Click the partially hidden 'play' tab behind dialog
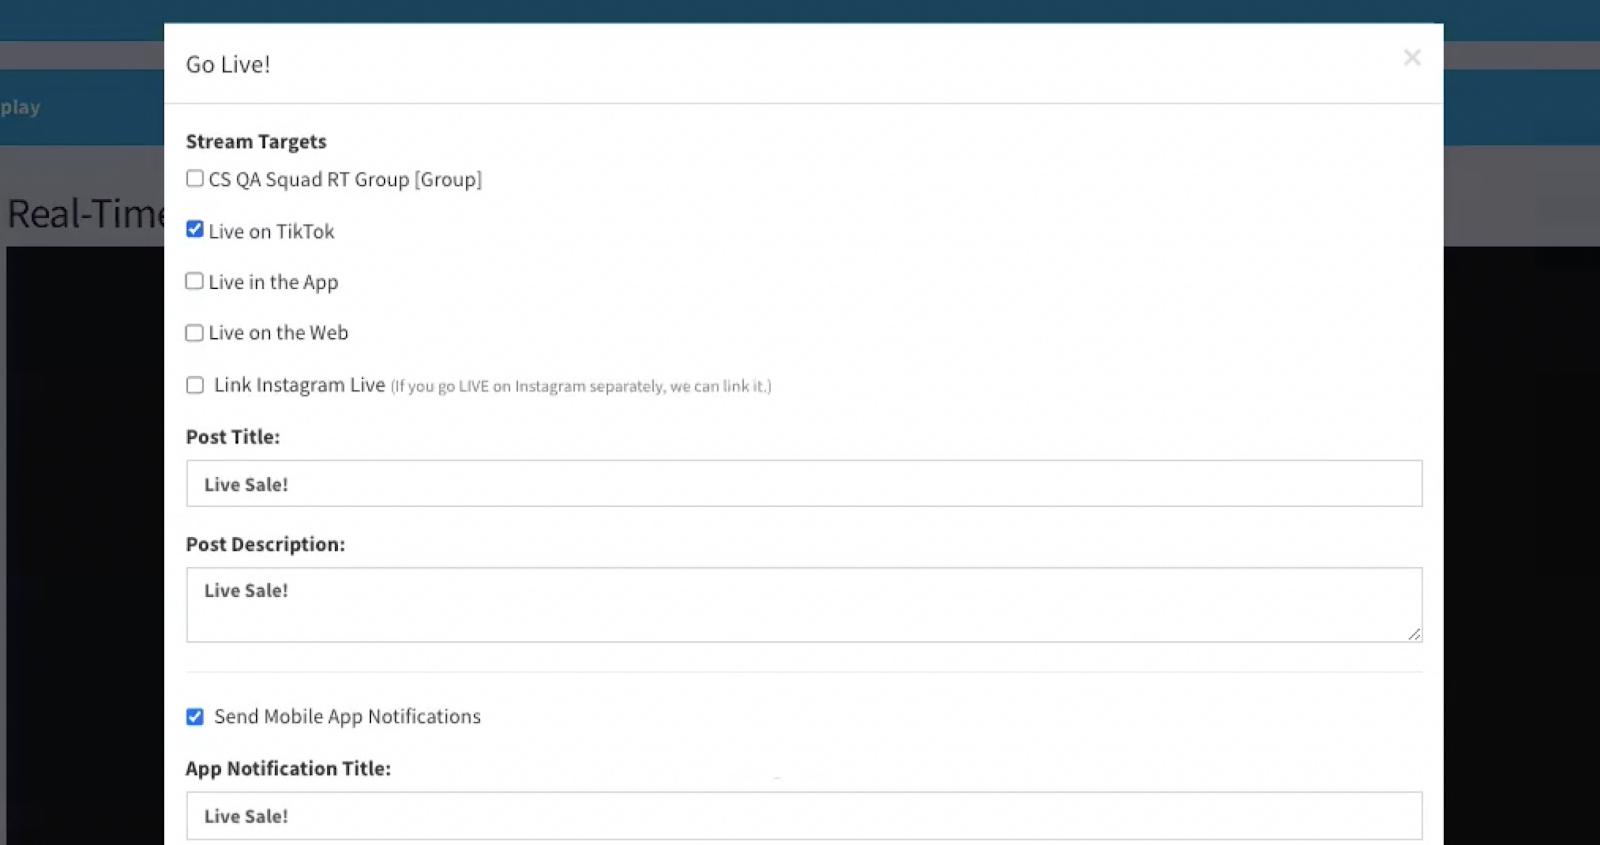 [x=20, y=107]
